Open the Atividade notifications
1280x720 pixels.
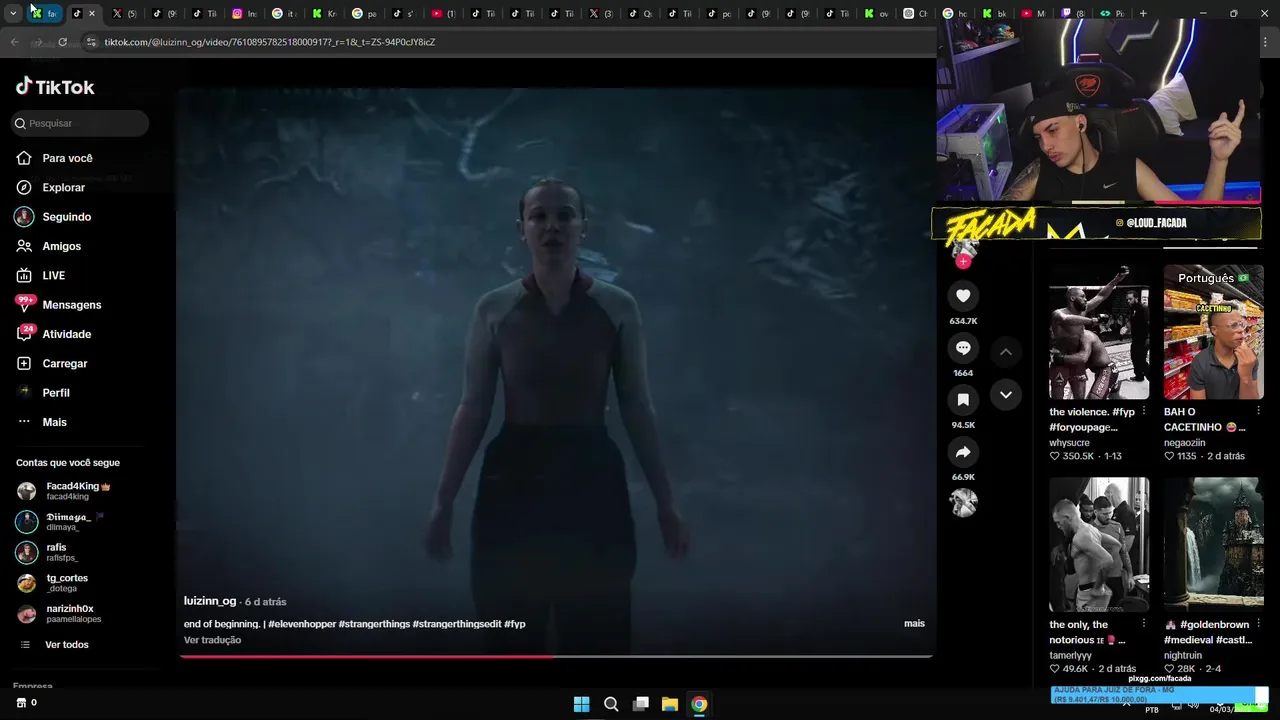click(x=53, y=334)
